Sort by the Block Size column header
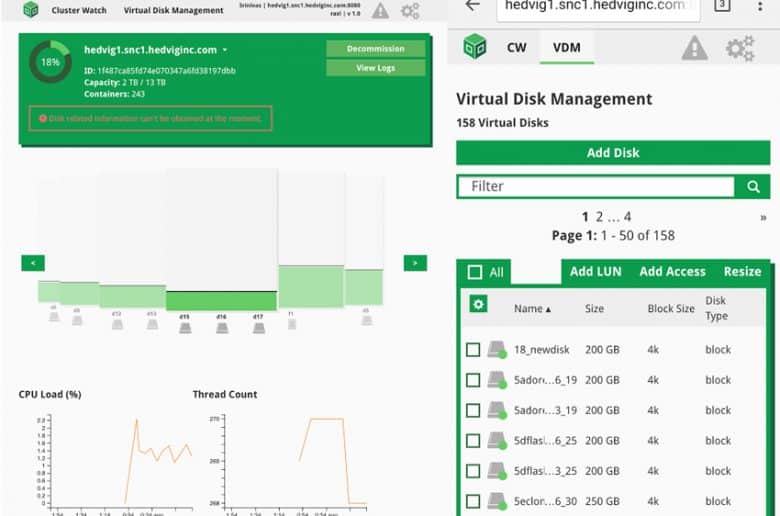Image resolution: width=780 pixels, height=516 pixels. (x=671, y=309)
